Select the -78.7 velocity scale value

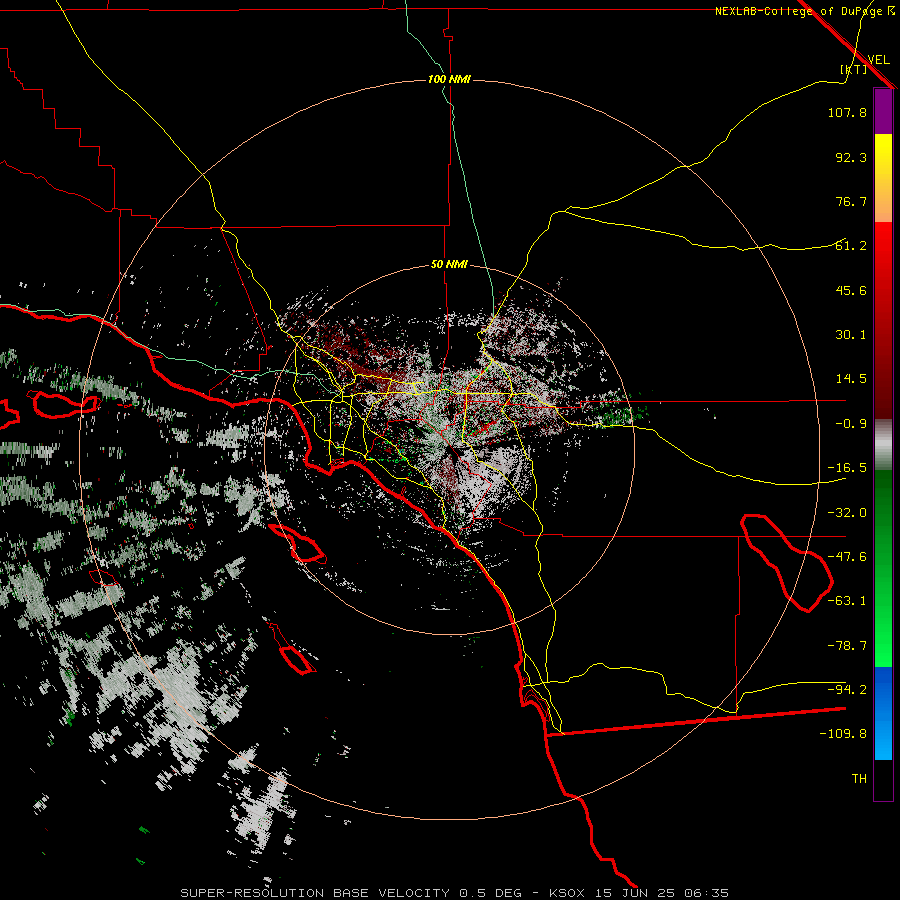pos(847,646)
